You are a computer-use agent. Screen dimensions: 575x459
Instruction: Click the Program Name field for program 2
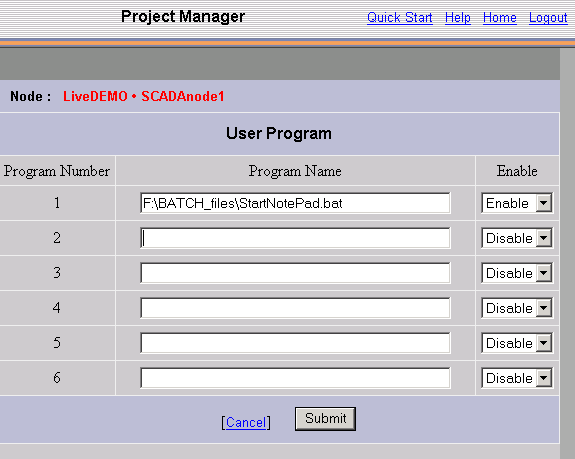pos(295,238)
